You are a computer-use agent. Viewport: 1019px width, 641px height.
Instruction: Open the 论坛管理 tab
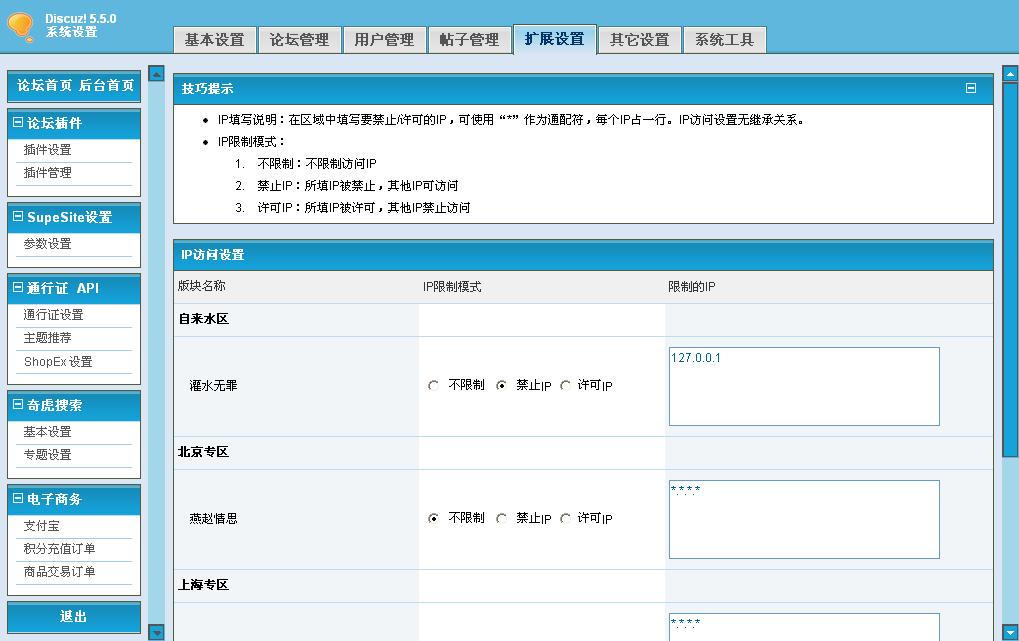[x=300, y=40]
